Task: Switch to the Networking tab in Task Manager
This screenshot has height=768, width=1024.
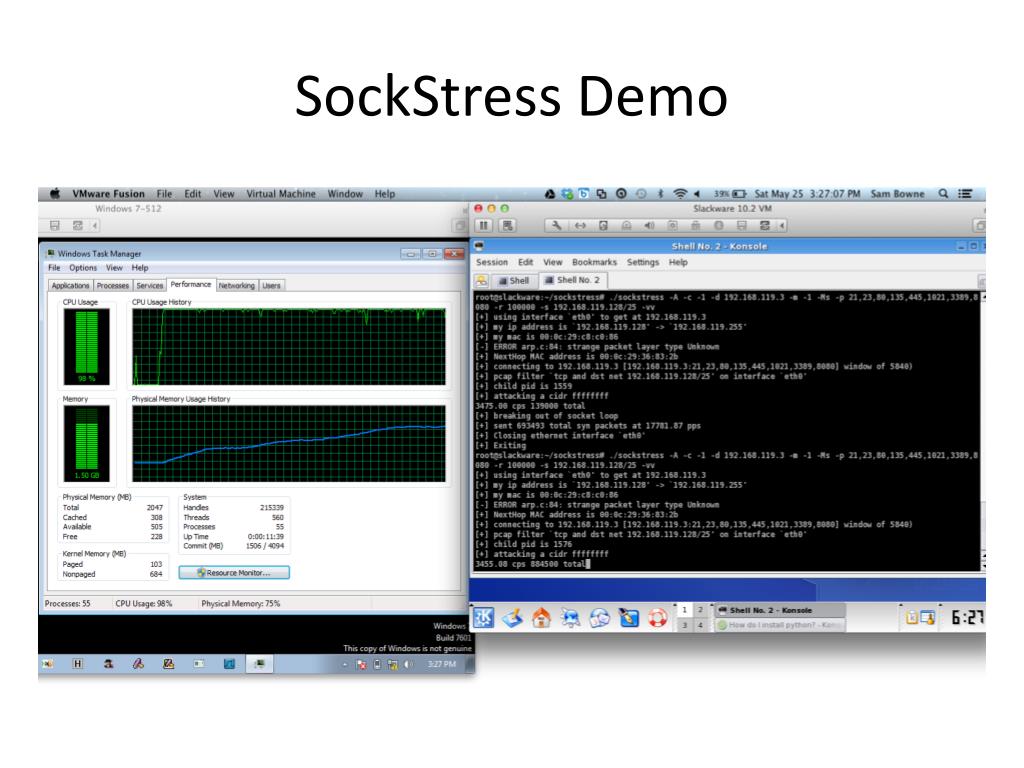Action: [x=236, y=285]
